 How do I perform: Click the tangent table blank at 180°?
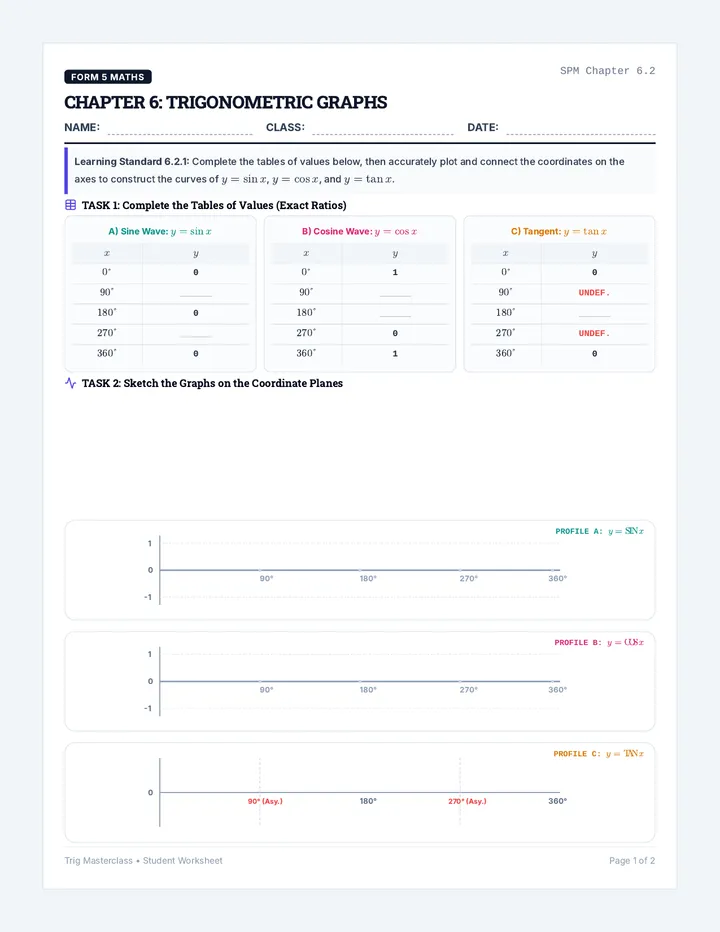tap(595, 313)
